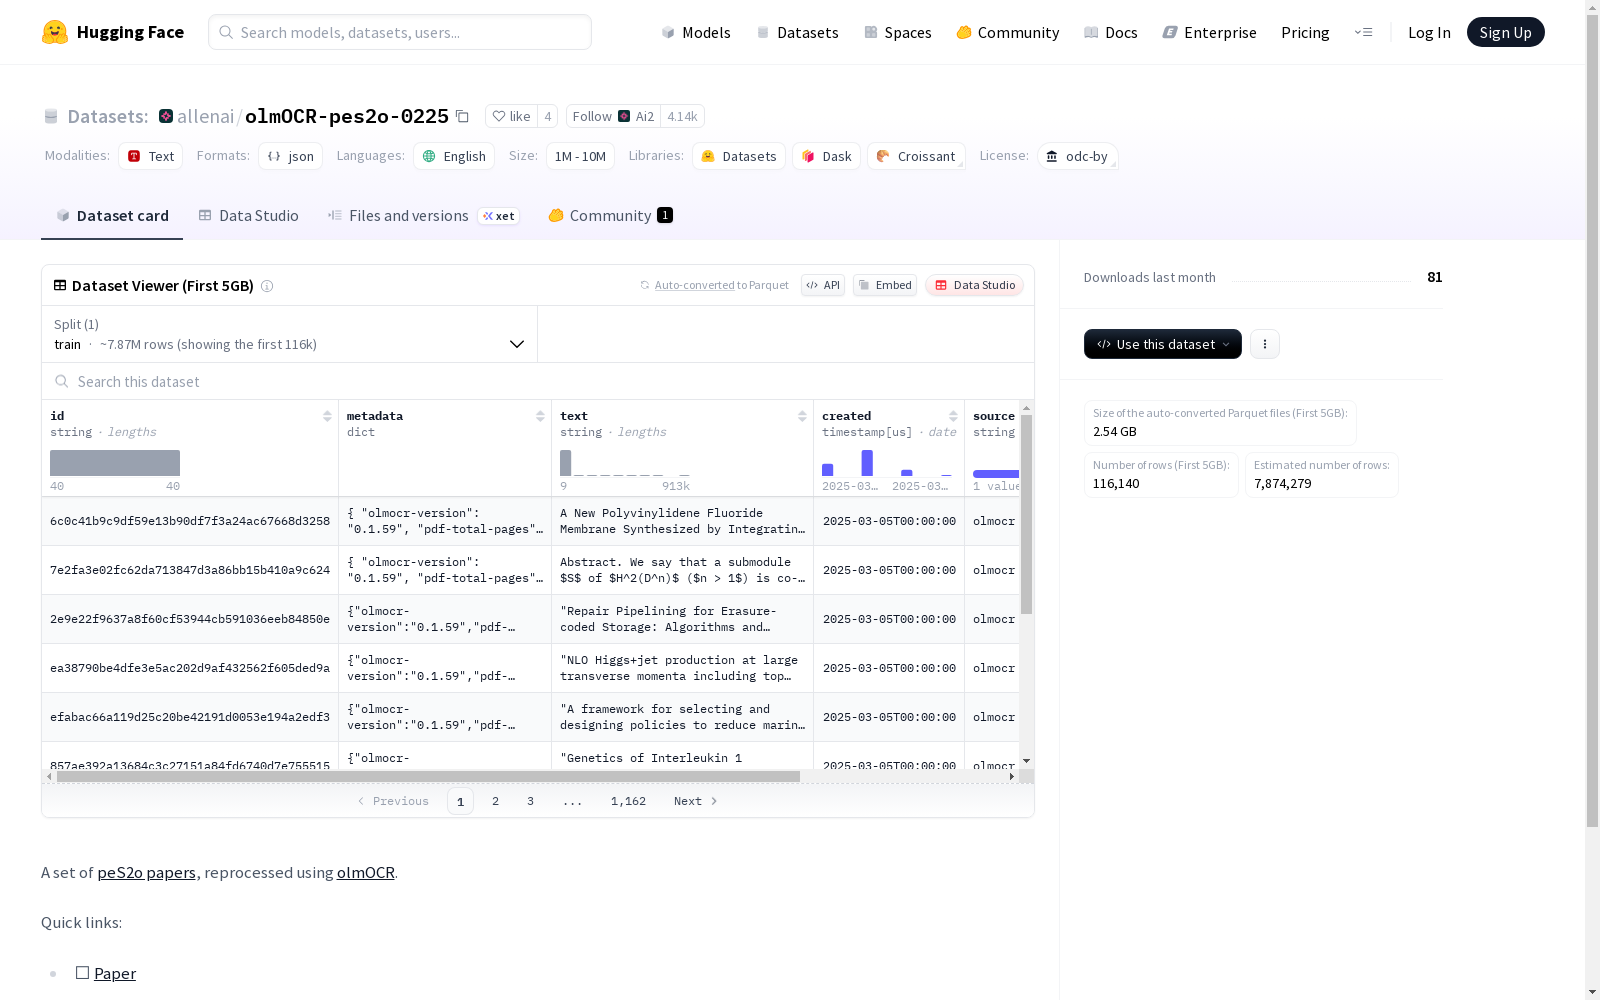Like the dataset with the heart button

(x=511, y=116)
